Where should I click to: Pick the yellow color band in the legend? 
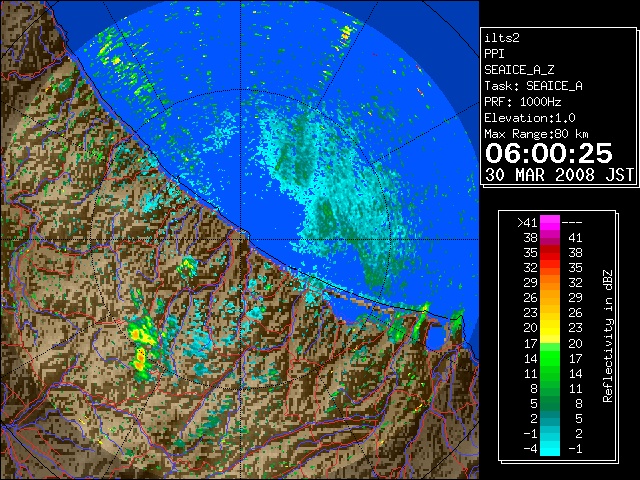click(x=549, y=328)
